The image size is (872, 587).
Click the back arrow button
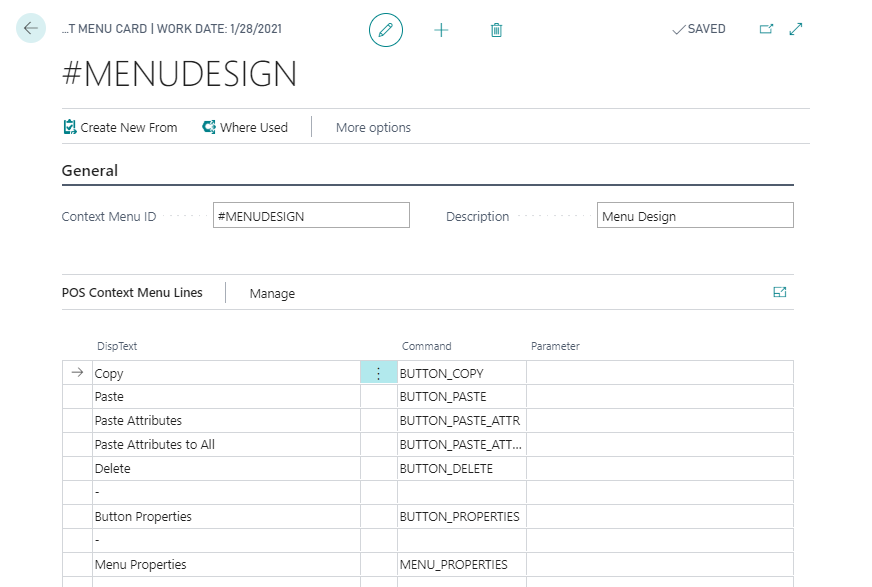31,29
